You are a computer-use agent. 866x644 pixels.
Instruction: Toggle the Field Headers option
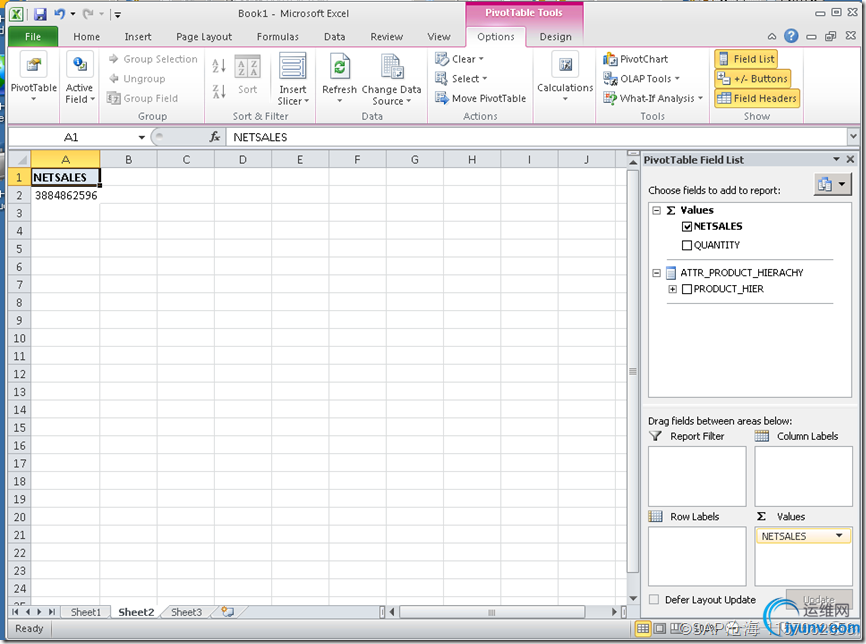point(757,99)
